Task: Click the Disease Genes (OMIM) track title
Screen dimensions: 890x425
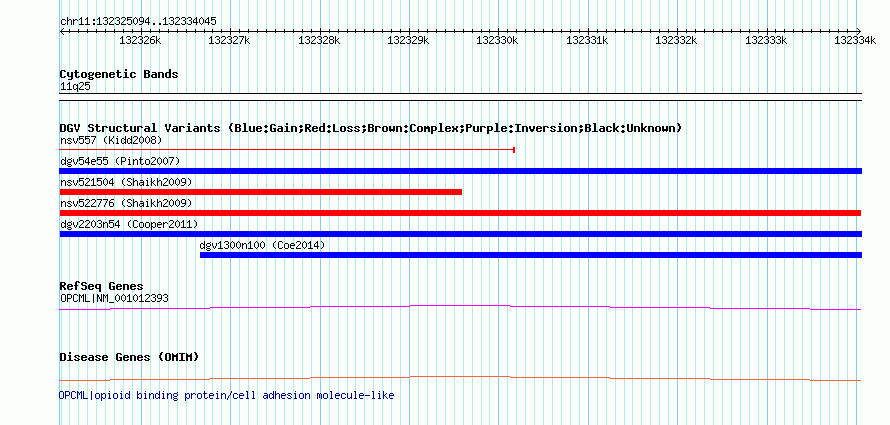Action: [129, 357]
